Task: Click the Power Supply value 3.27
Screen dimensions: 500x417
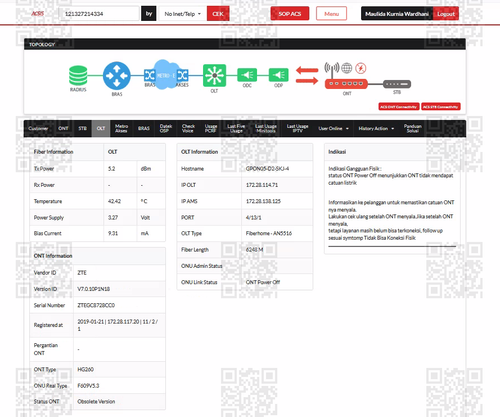Action: [113, 218]
